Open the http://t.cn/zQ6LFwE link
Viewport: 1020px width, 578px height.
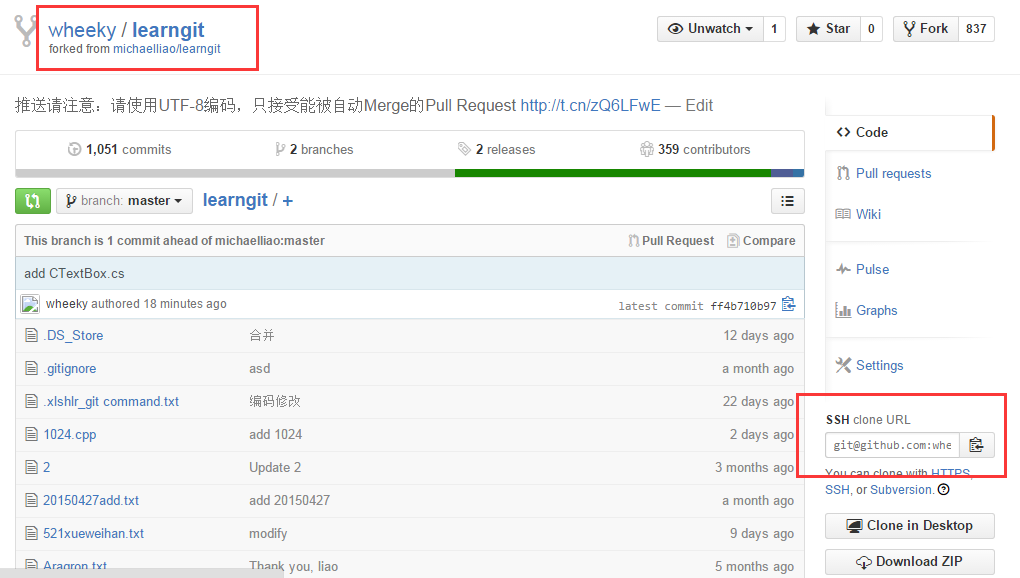pos(590,105)
